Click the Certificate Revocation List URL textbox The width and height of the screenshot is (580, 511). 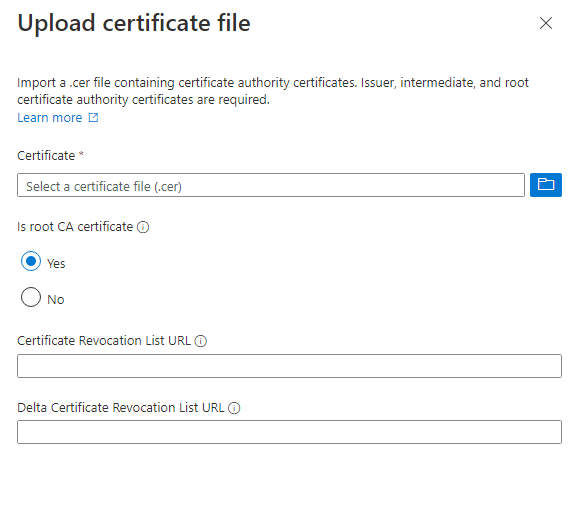coord(289,366)
